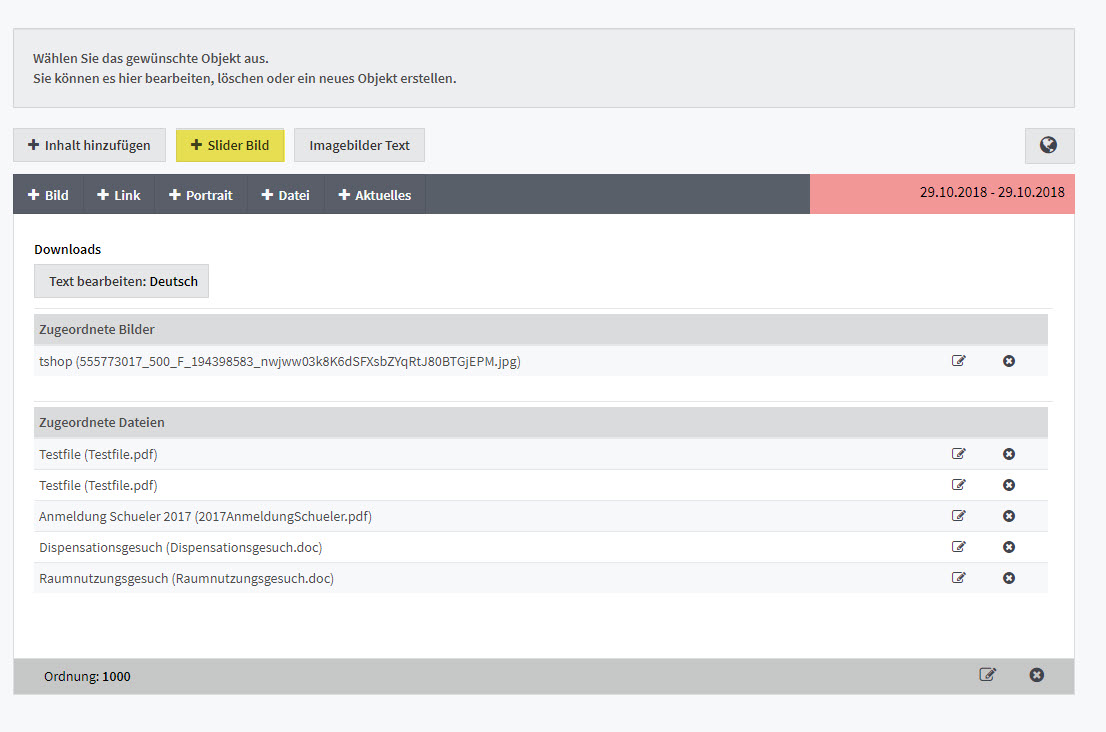Remove the first Testfile.pdf entry
The height and width of the screenshot is (732, 1106).
click(x=1009, y=454)
